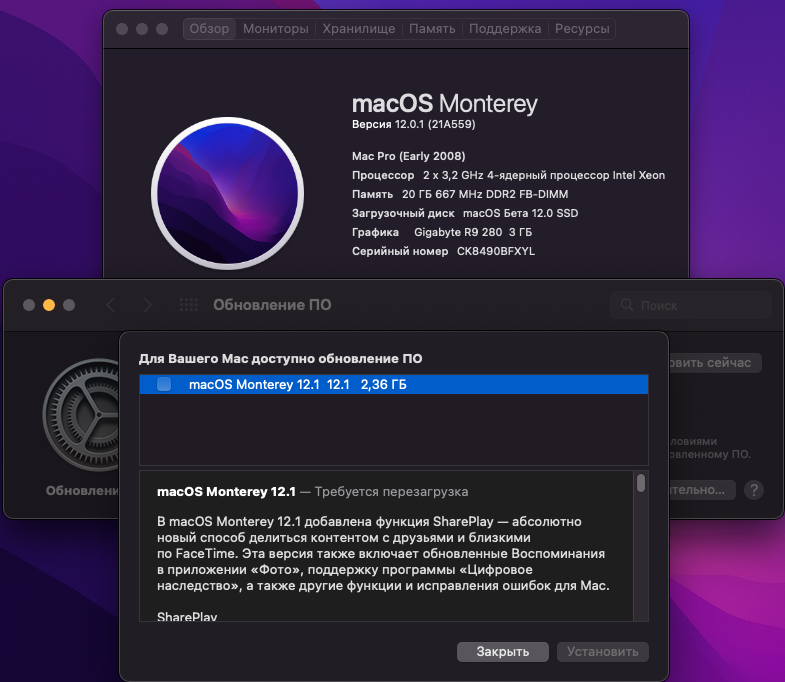Click the Software Update gear icon
This screenshot has height=682, width=785.
(x=83, y=415)
